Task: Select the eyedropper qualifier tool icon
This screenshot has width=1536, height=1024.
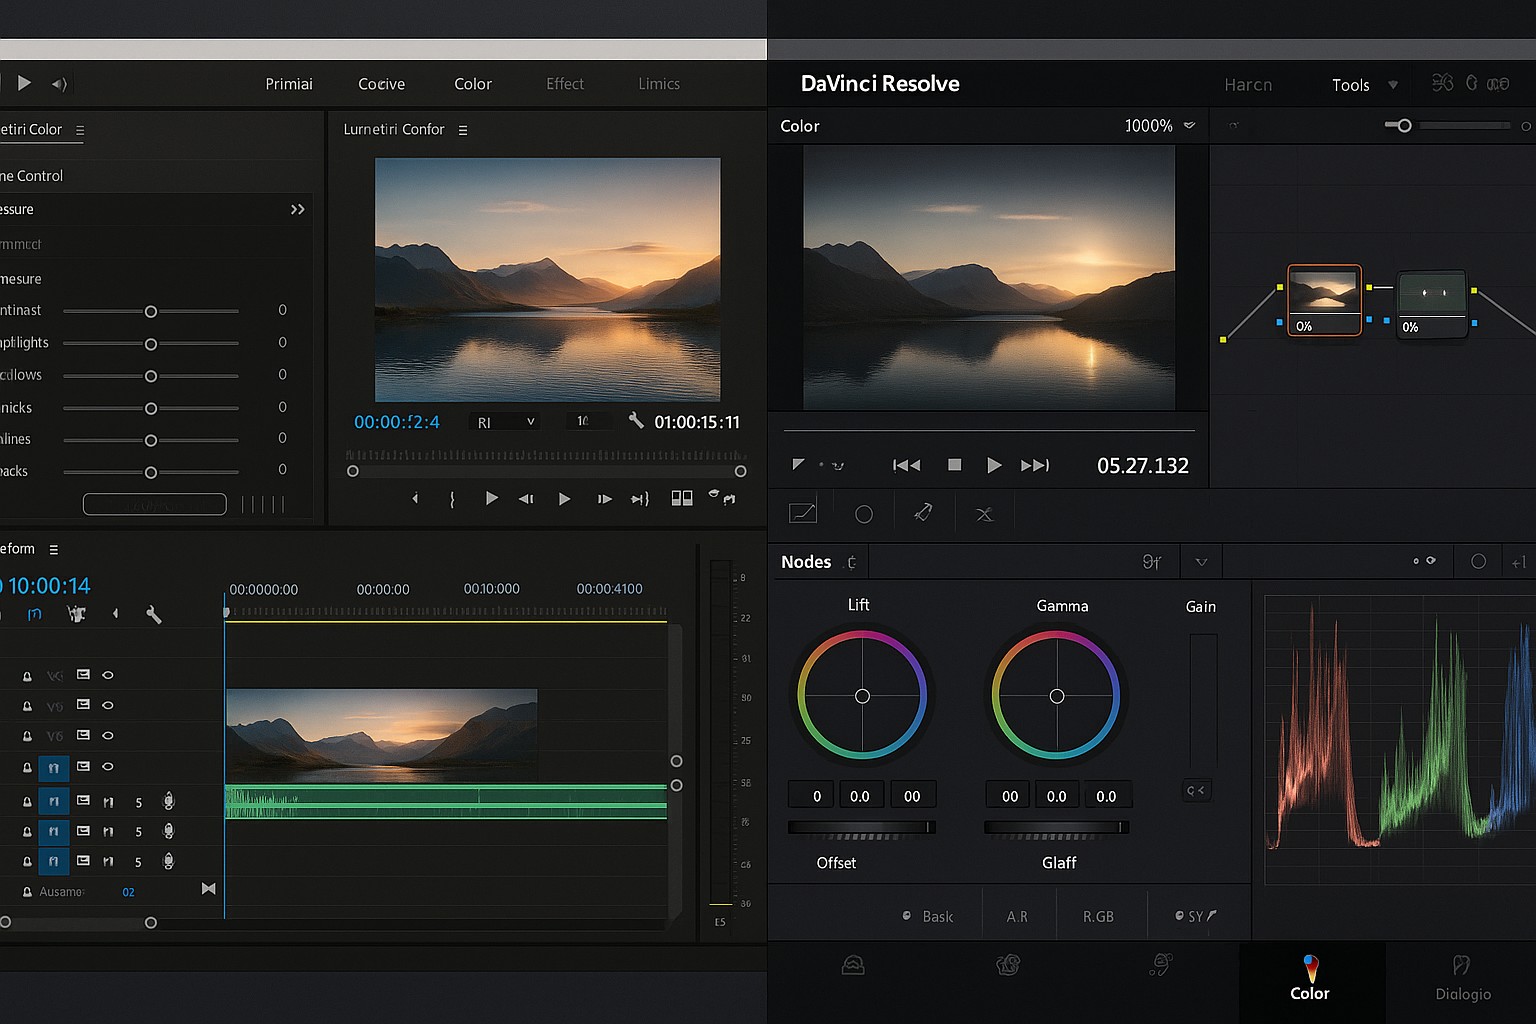Action: 923,513
